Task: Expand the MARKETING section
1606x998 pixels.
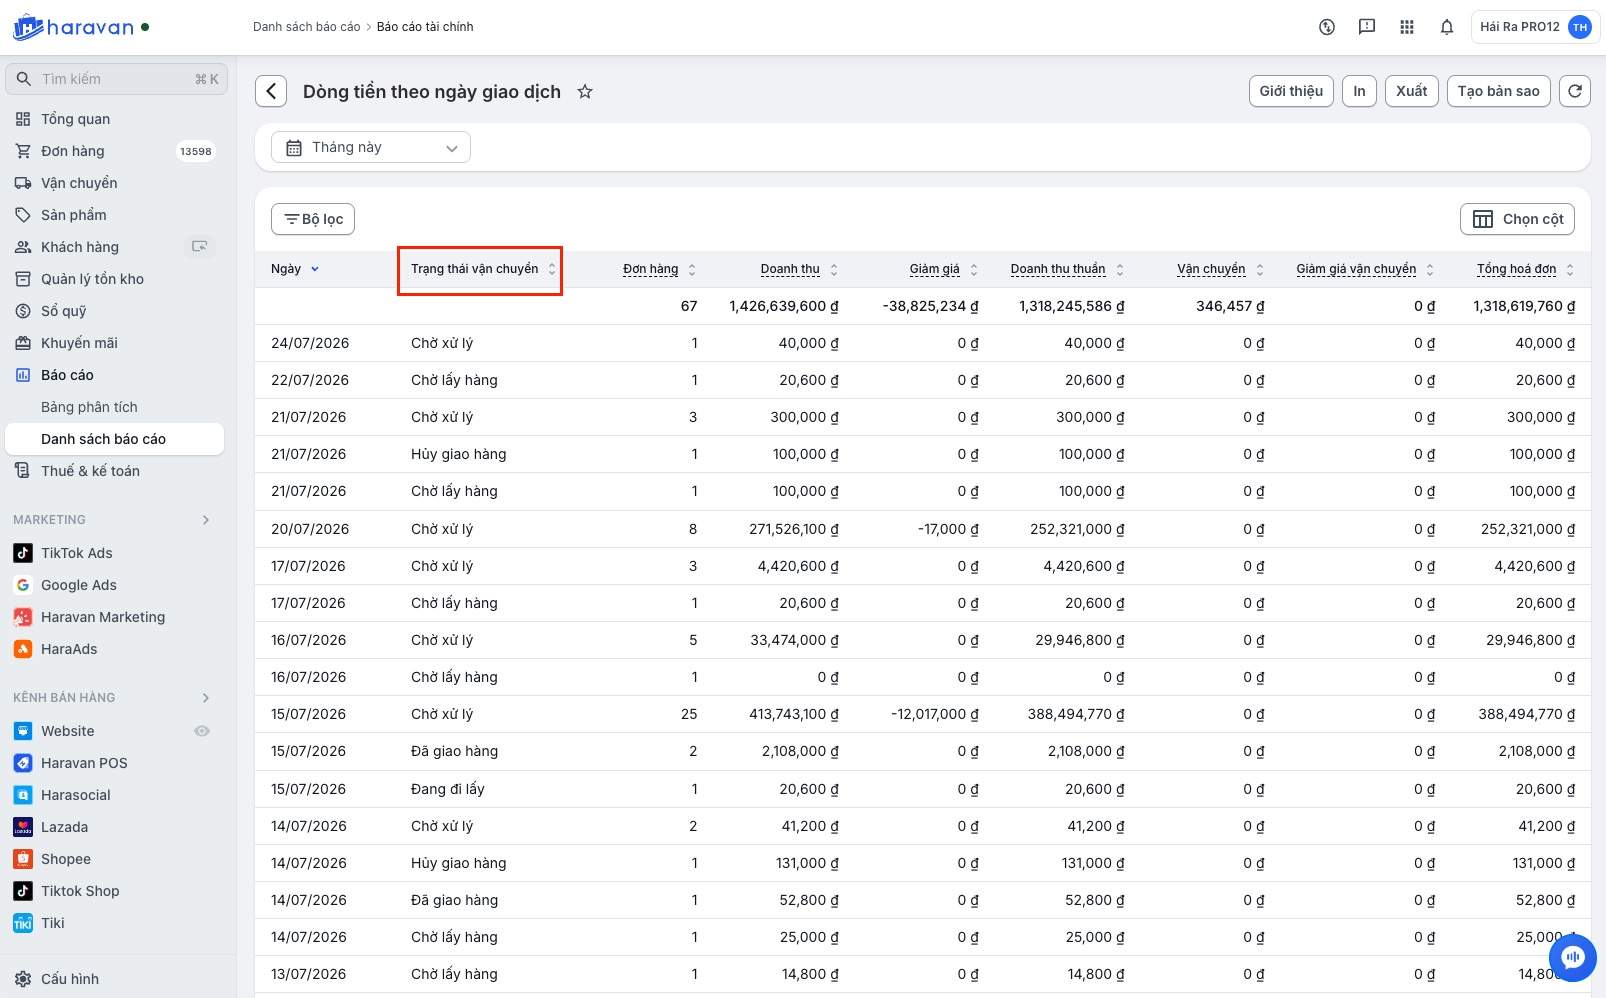Action: [206, 520]
